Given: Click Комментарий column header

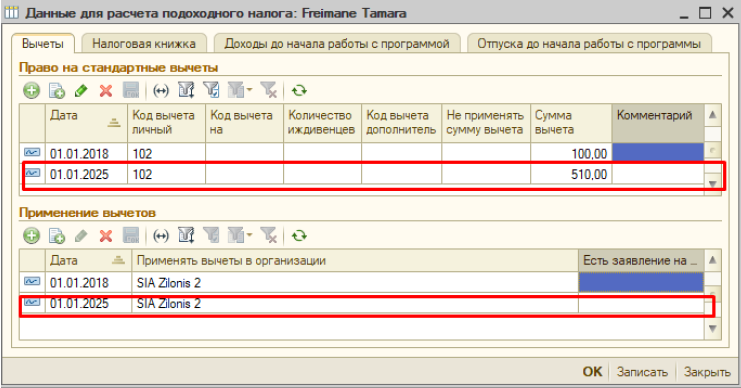Looking at the screenshot, I should 658,123.
